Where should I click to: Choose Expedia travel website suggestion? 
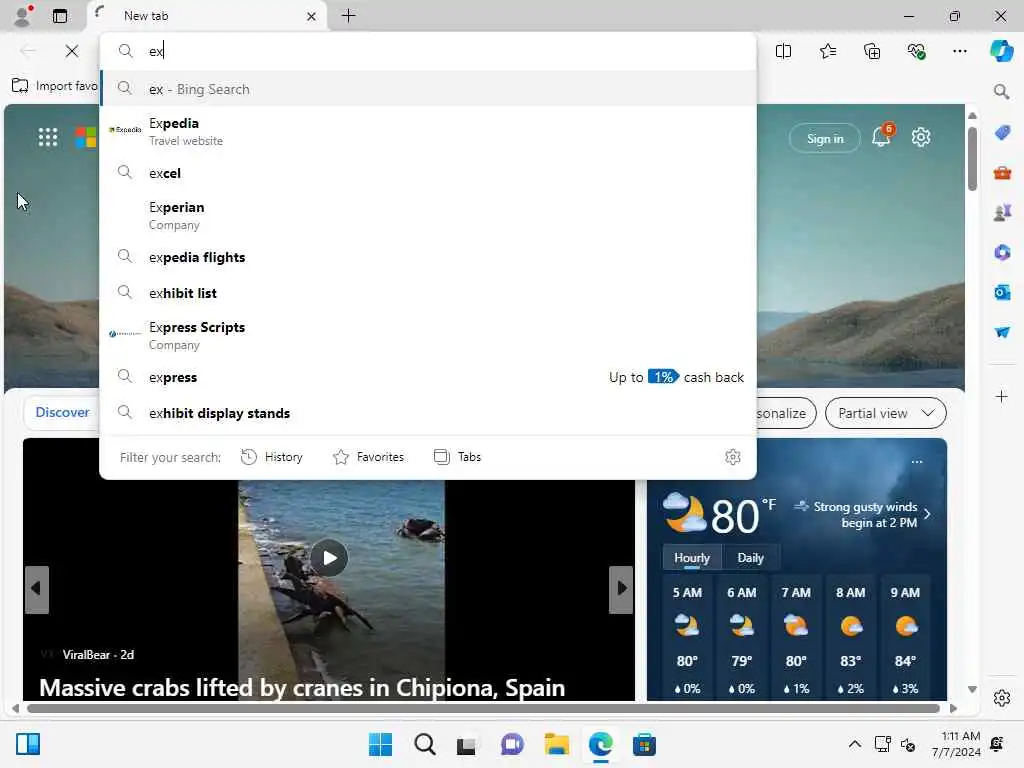pyautogui.click(x=428, y=131)
